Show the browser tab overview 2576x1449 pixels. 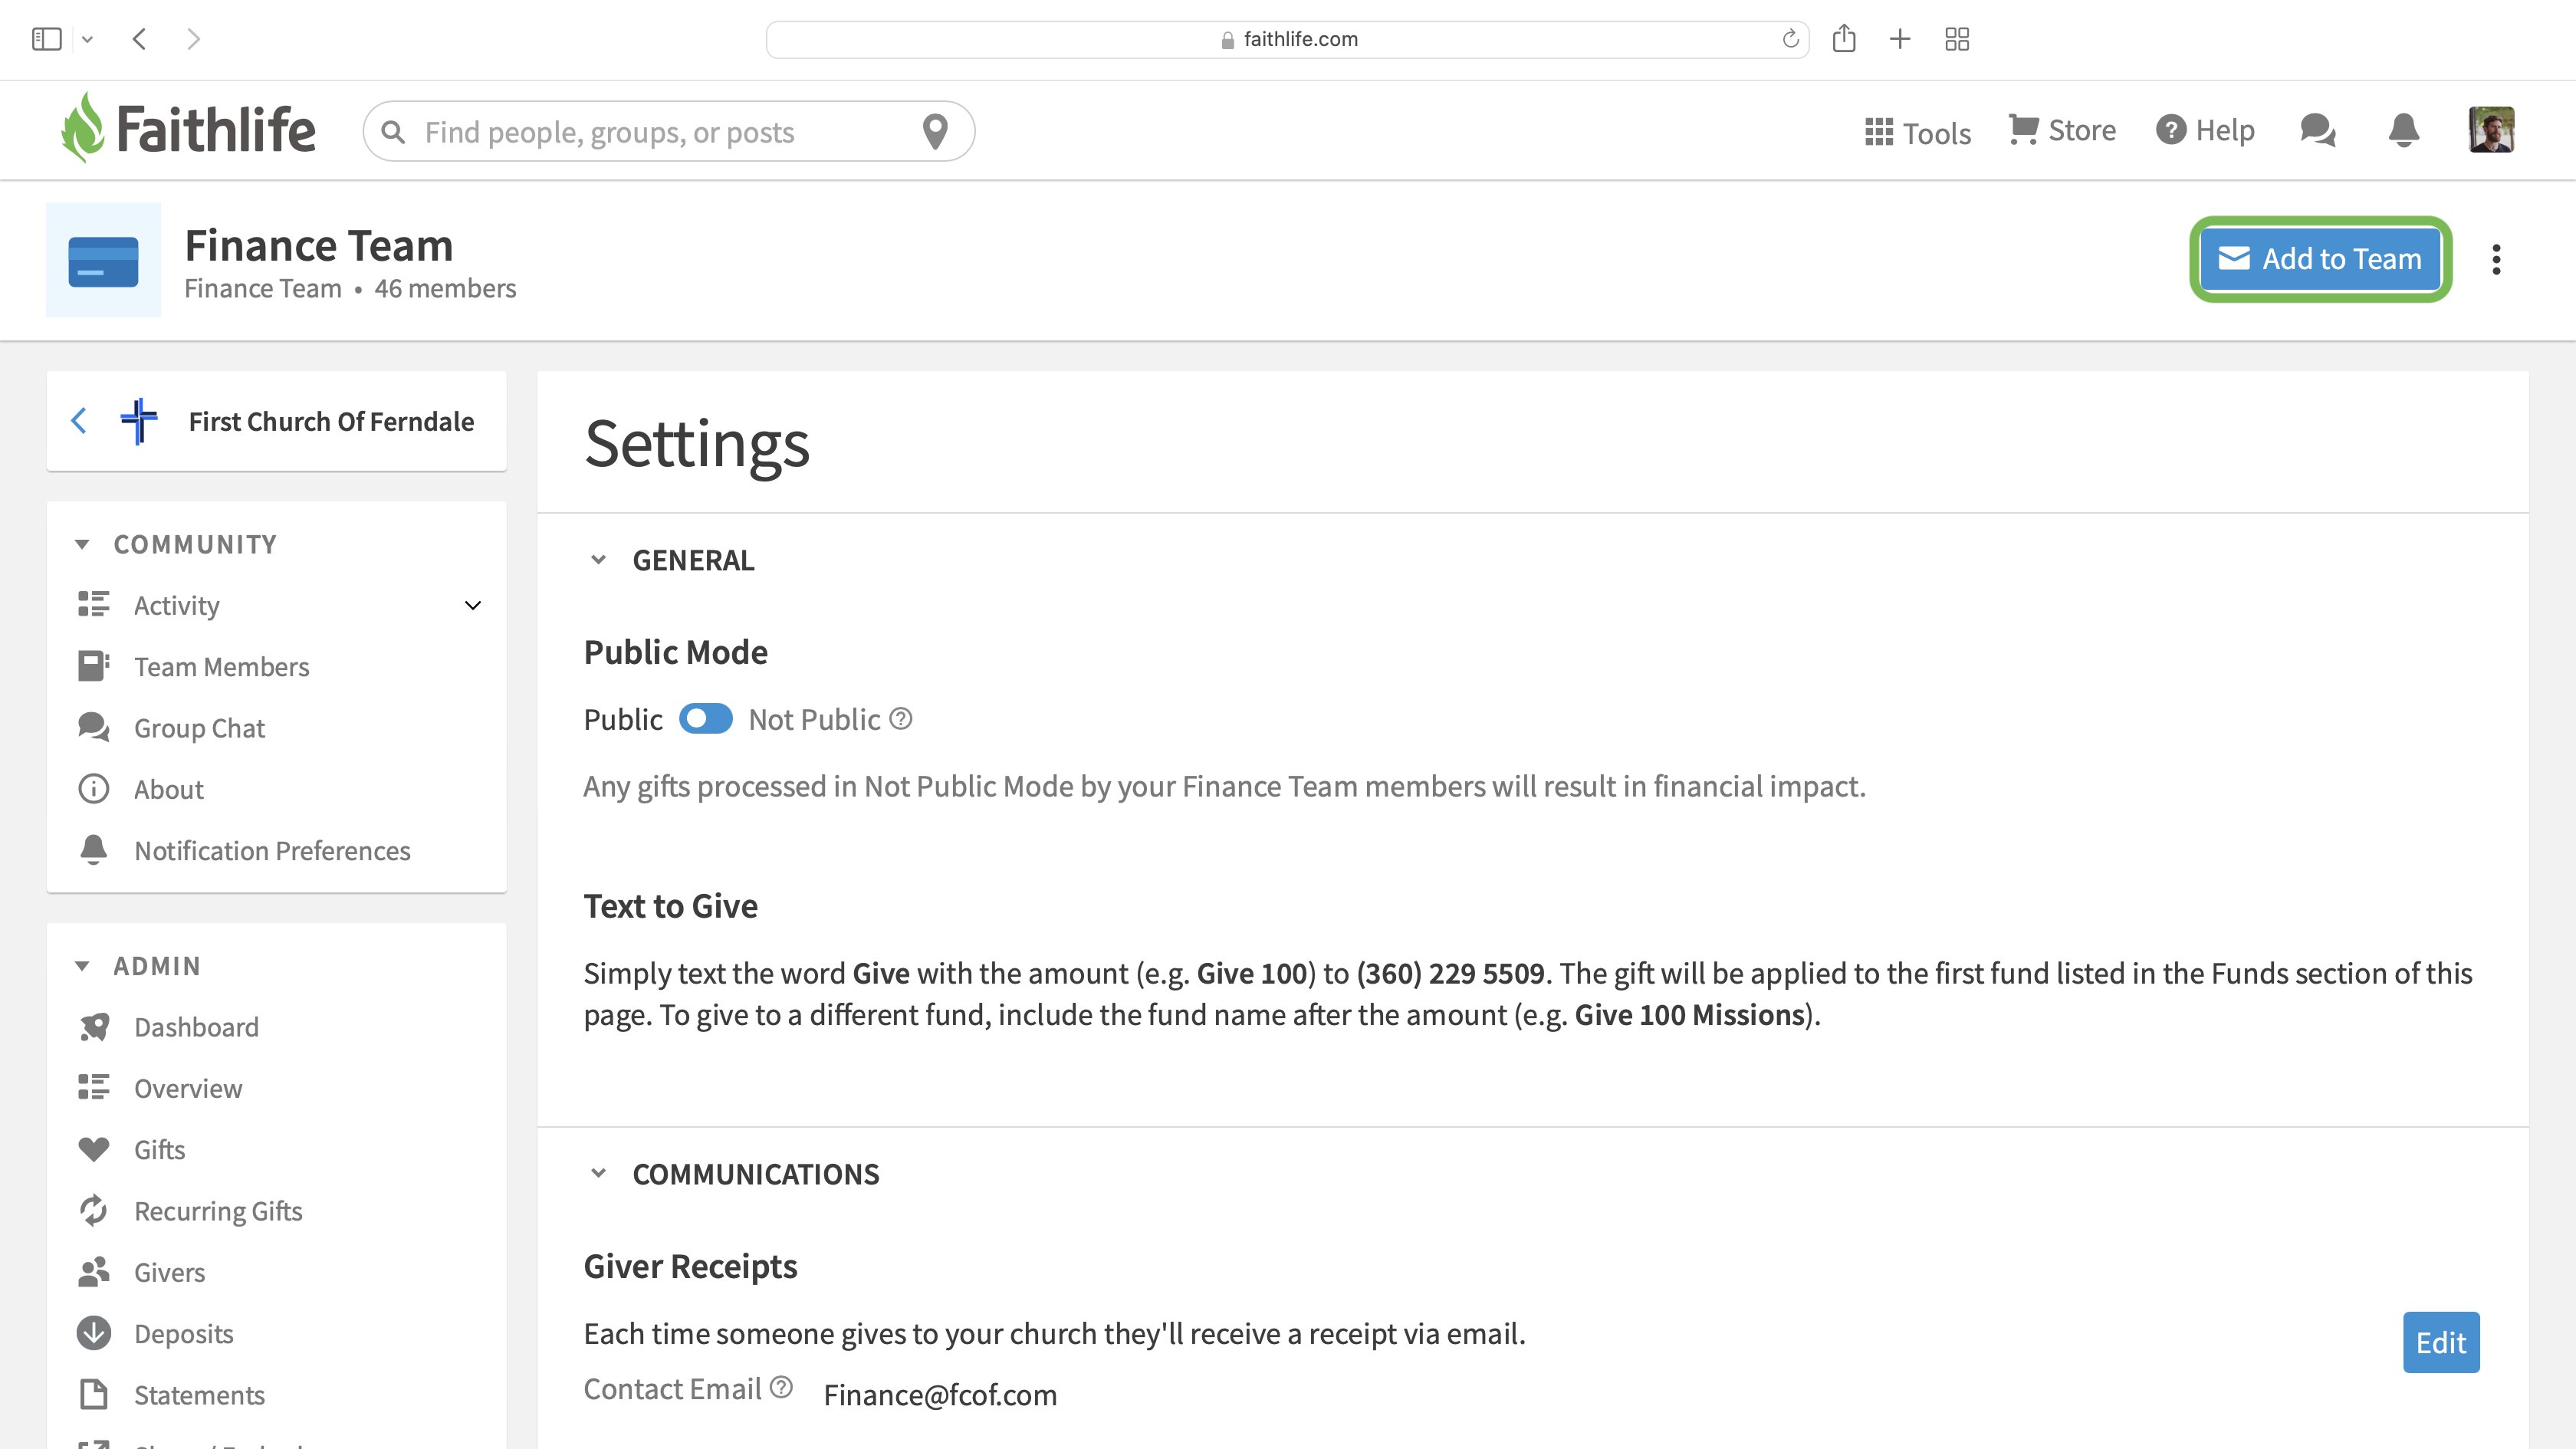pos(1957,39)
